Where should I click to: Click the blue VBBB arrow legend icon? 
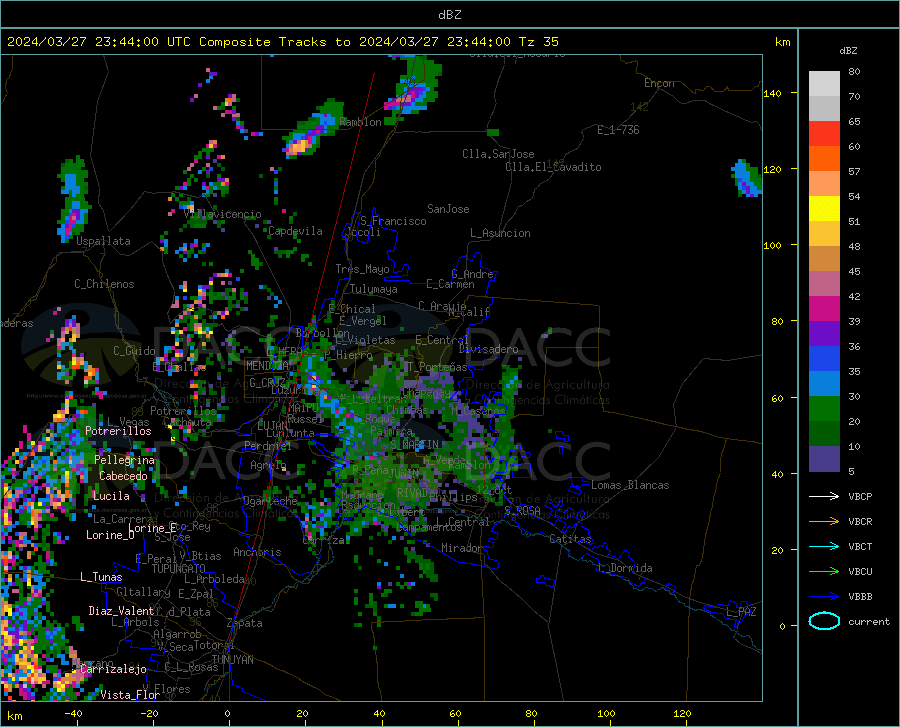point(824,596)
